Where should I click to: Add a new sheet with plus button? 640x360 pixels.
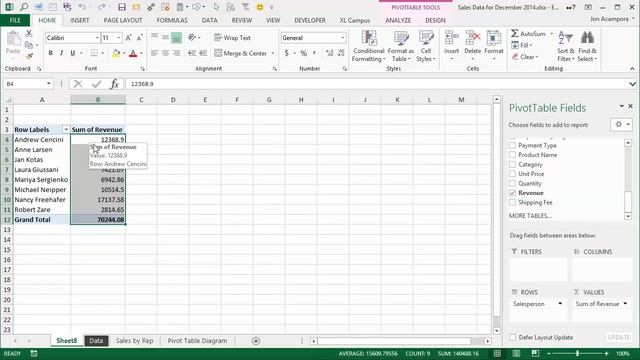[256, 340]
